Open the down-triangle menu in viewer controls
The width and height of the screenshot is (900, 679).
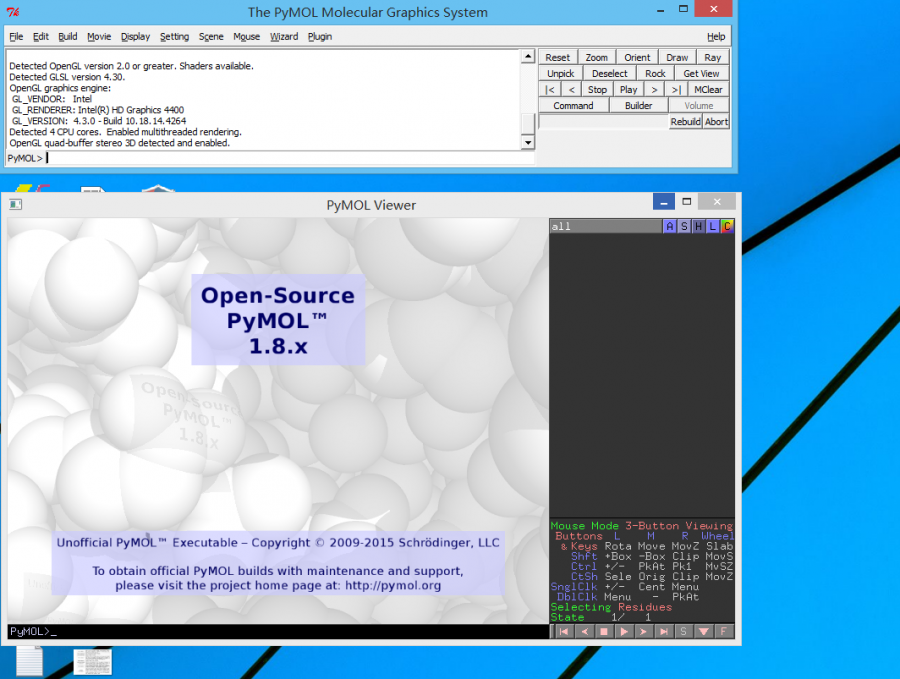pos(704,631)
